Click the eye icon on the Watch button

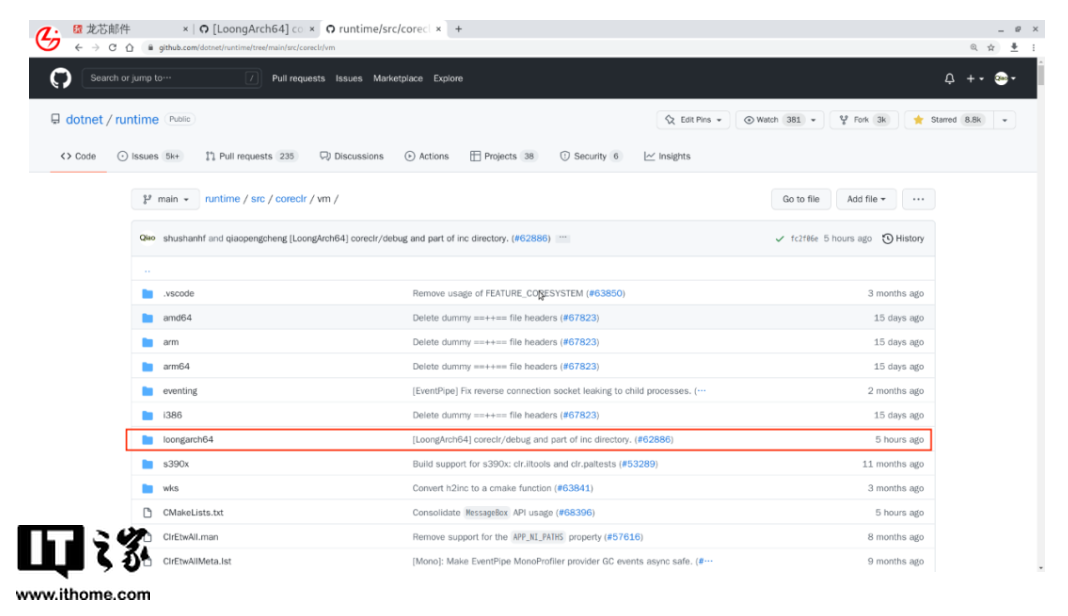749,120
